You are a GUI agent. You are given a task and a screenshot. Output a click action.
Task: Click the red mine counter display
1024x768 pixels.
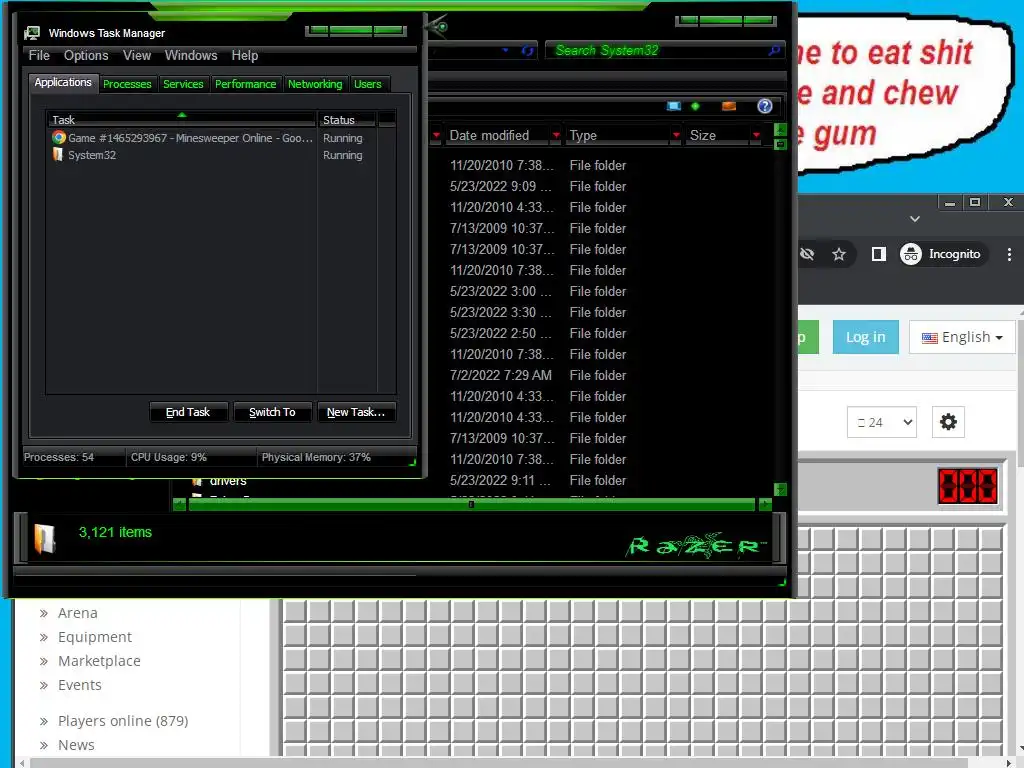[968, 486]
